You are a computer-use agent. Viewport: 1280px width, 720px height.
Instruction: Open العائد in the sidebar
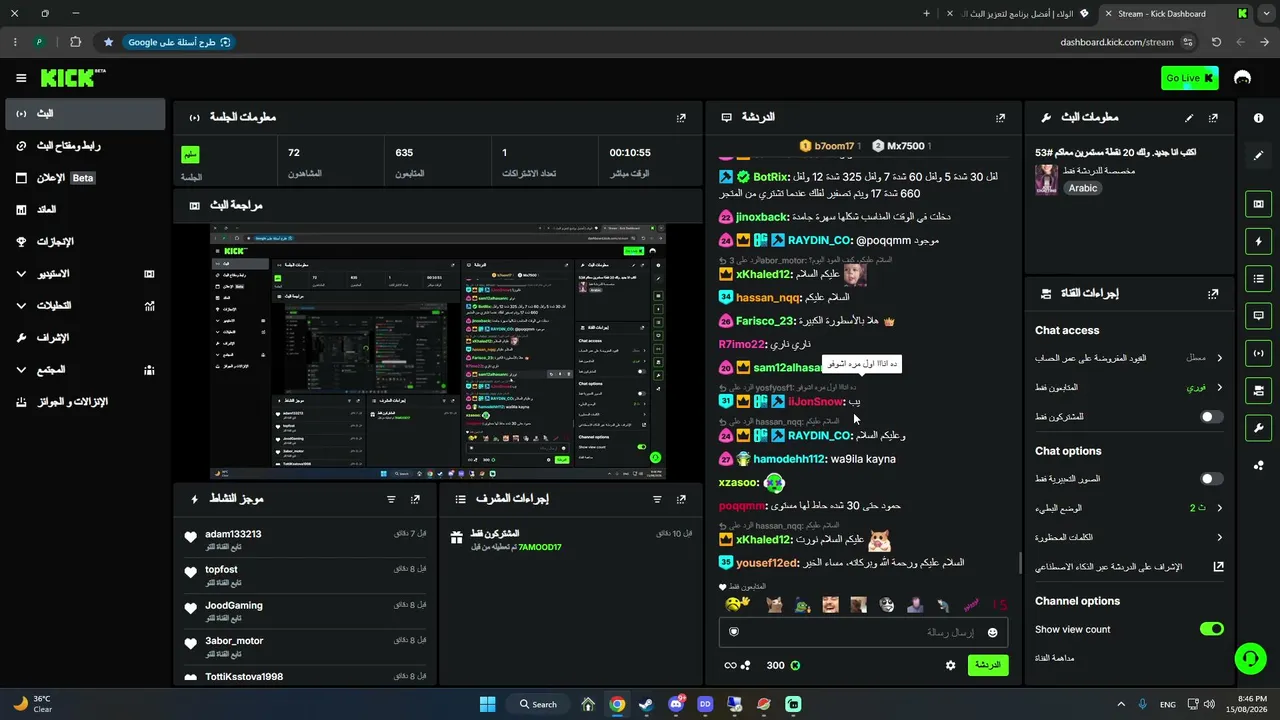tap(85, 210)
